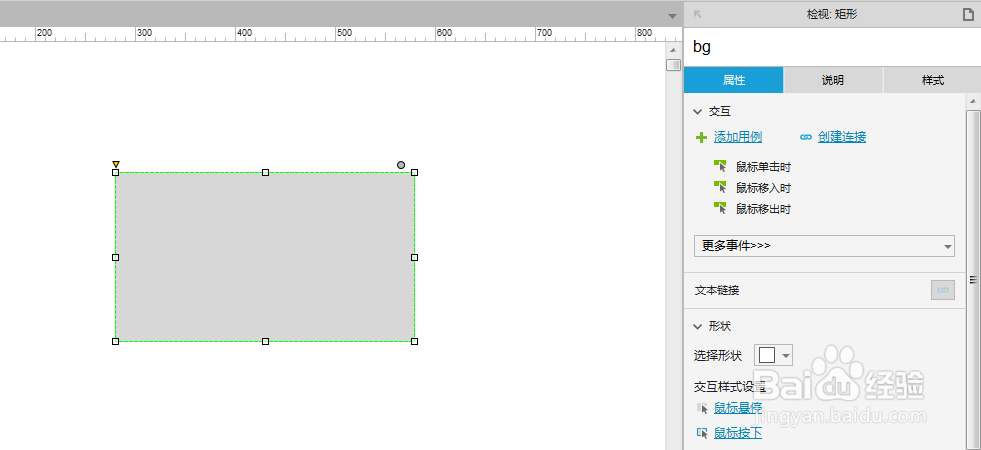Click the bottom-right resize handle of rectangle

pos(414,341)
